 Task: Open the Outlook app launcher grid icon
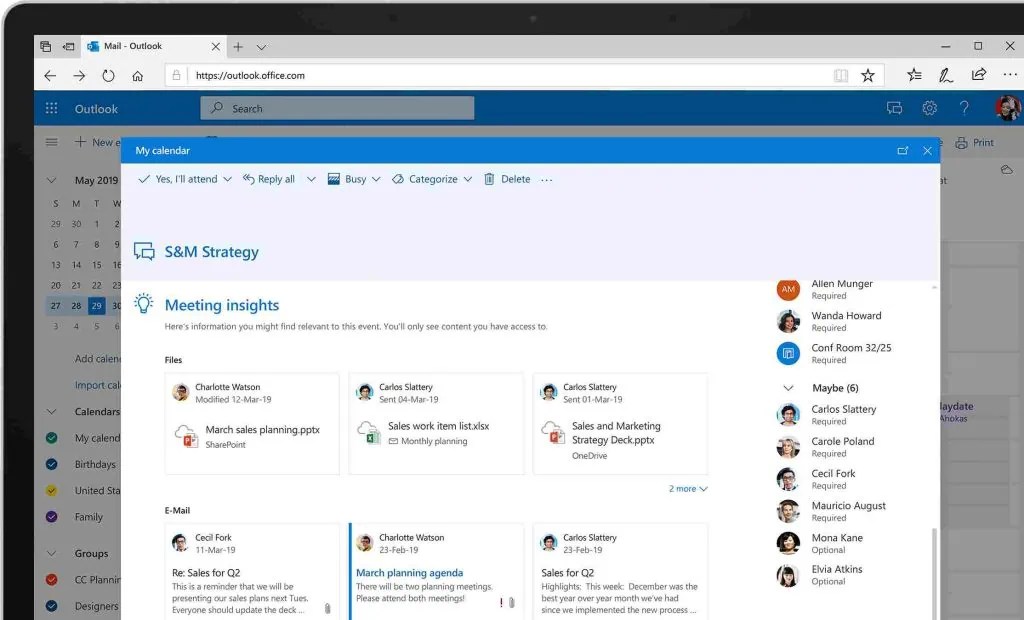pos(51,108)
